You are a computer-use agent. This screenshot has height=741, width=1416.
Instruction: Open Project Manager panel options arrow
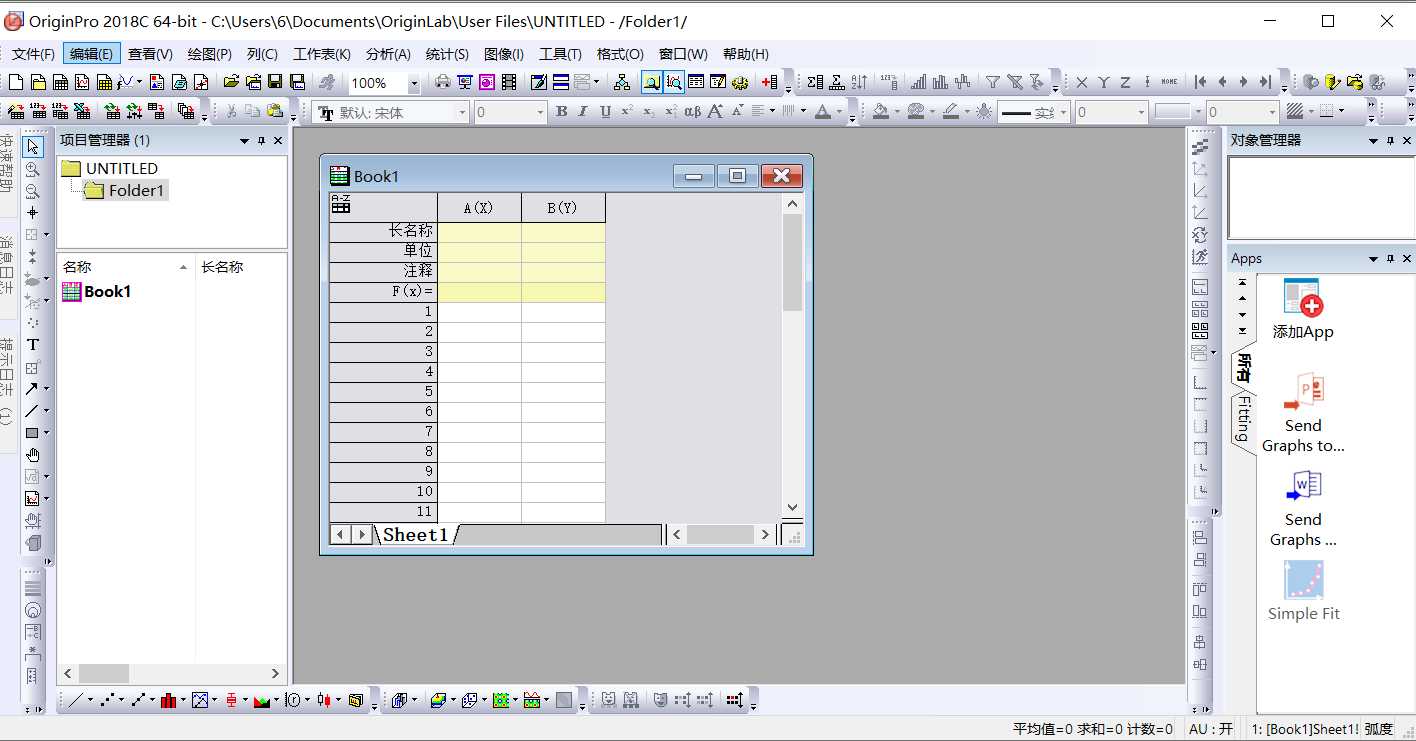[x=244, y=141]
